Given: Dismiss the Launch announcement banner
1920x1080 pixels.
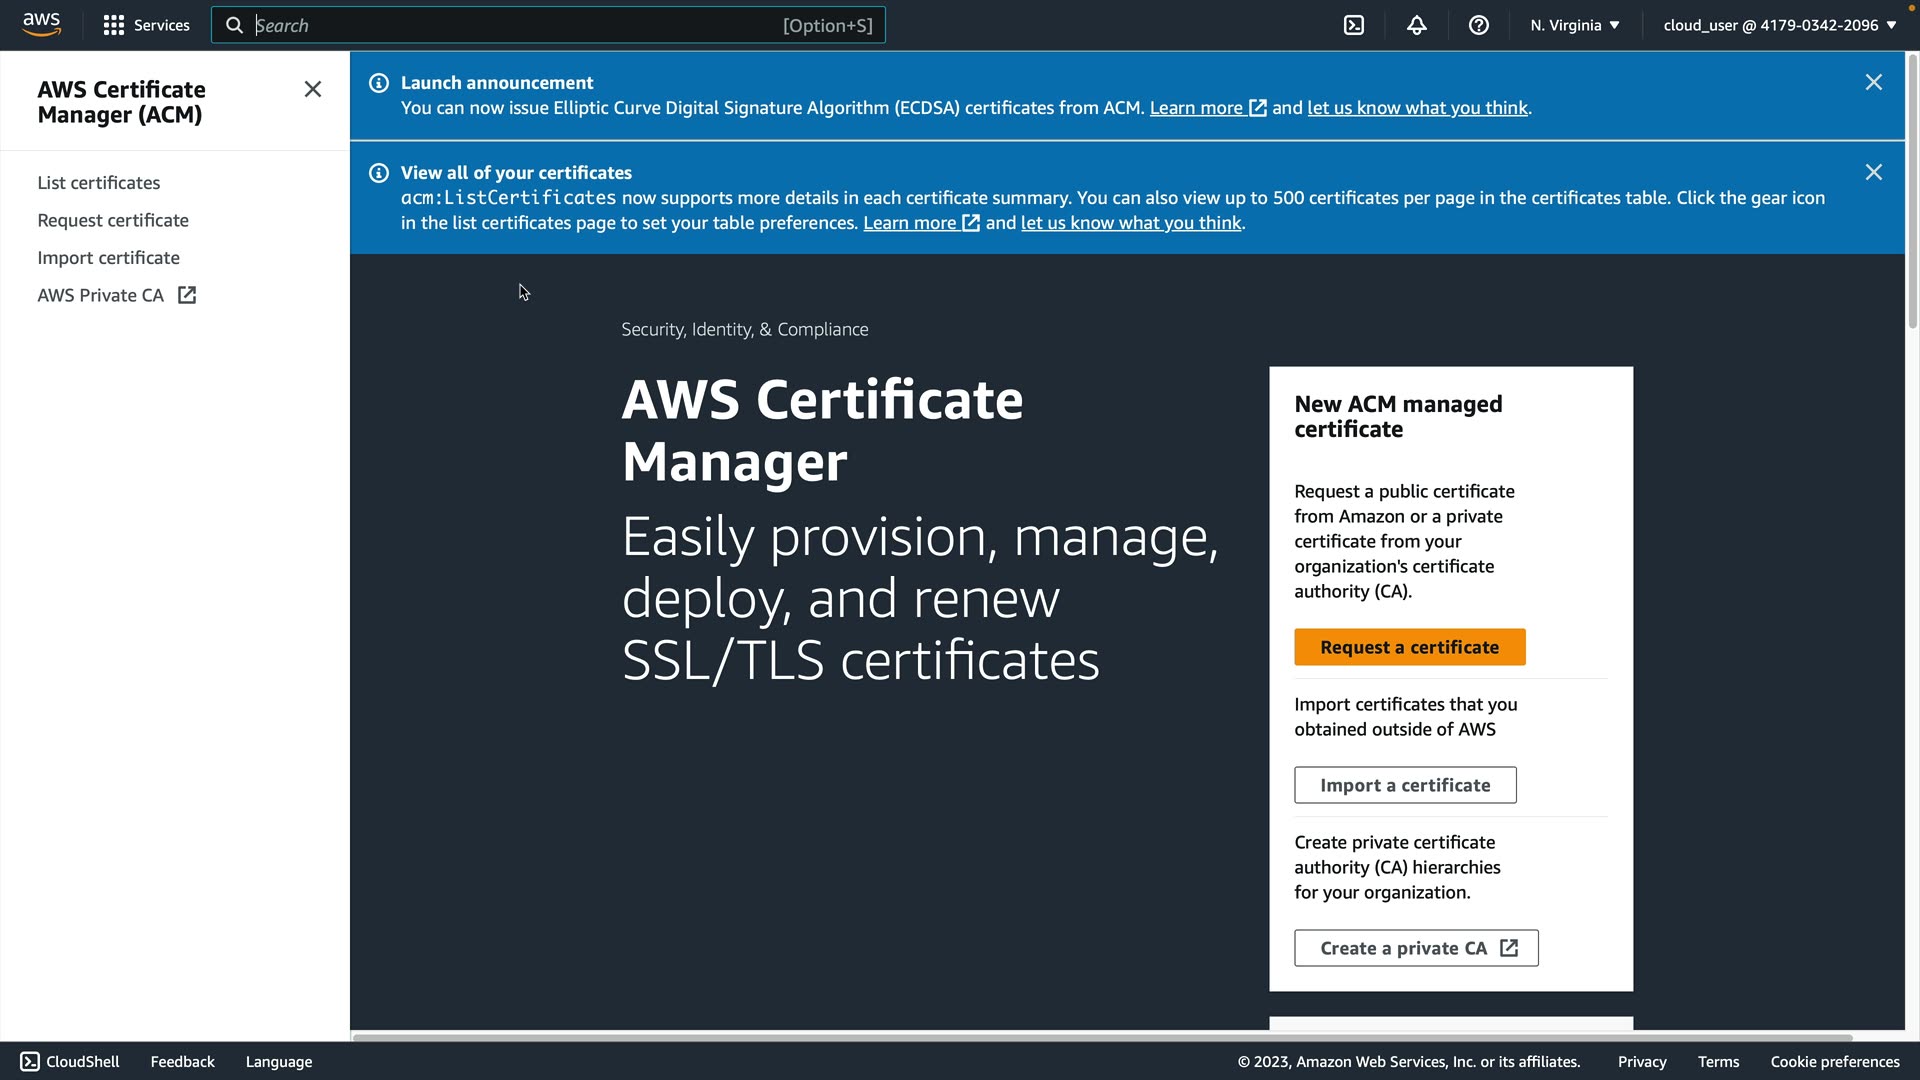Looking at the screenshot, I should point(1873,83).
